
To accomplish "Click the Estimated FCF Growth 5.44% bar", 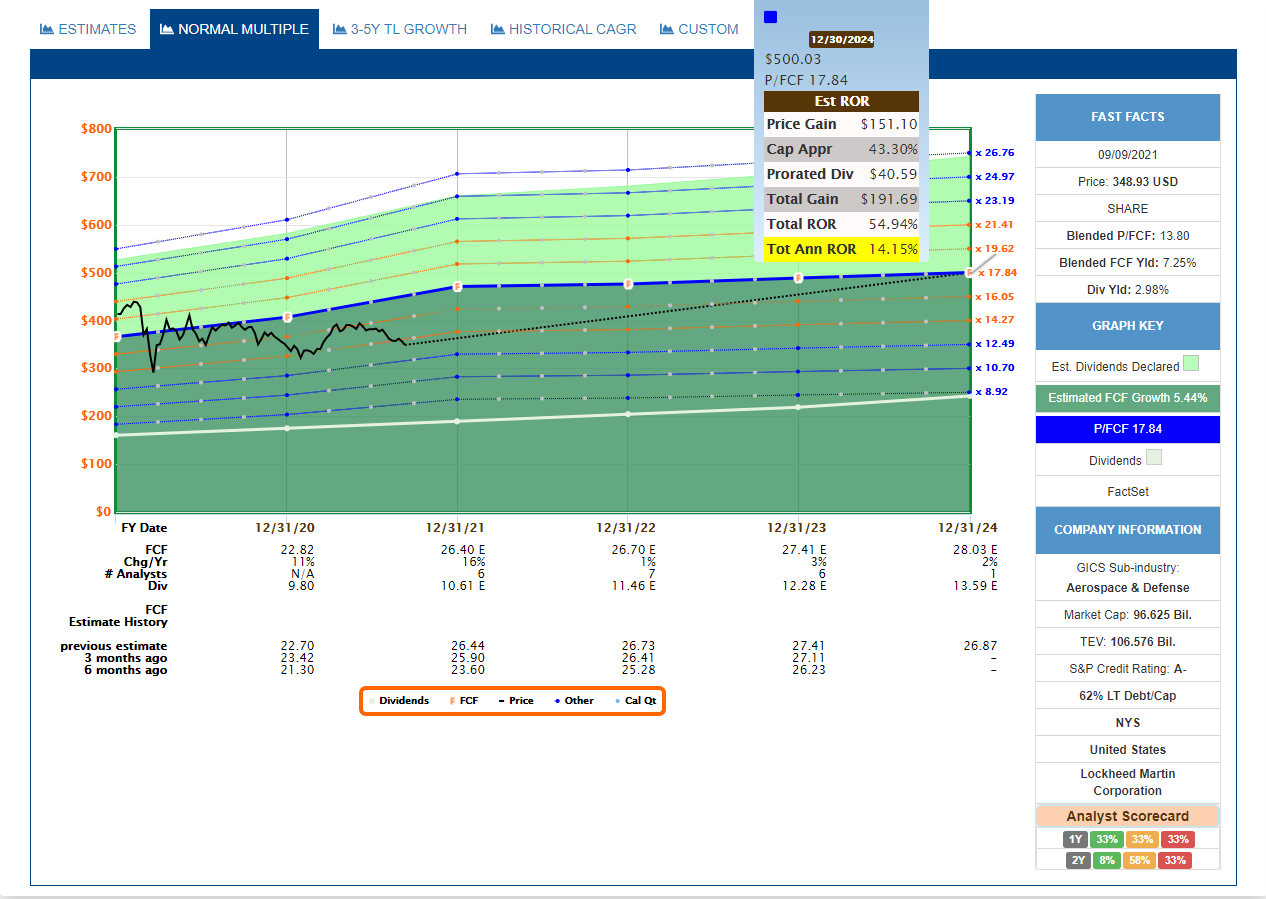I will tap(1127, 398).
